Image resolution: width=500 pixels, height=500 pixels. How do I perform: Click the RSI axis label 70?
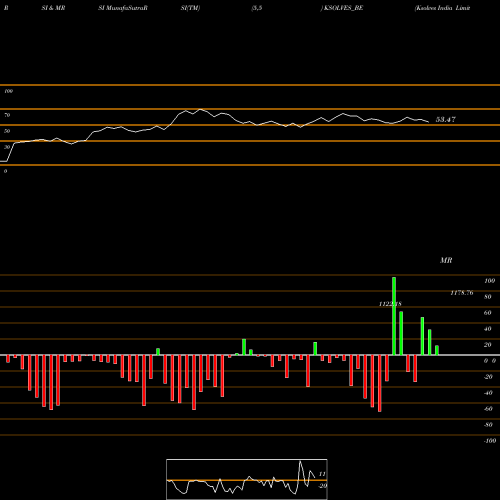click(x=7, y=115)
